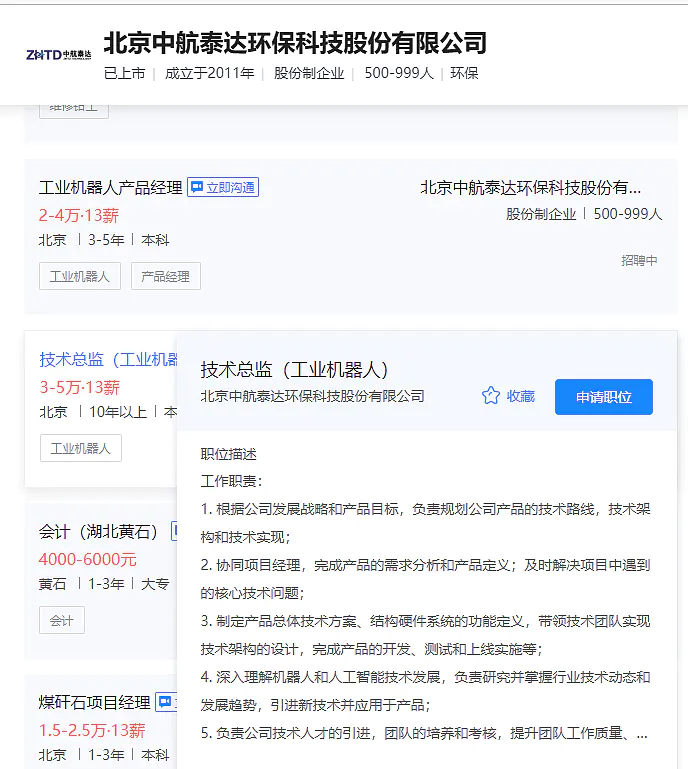
Task: Click the popup title 技术总监（工业机器人）
Action: coord(295,369)
